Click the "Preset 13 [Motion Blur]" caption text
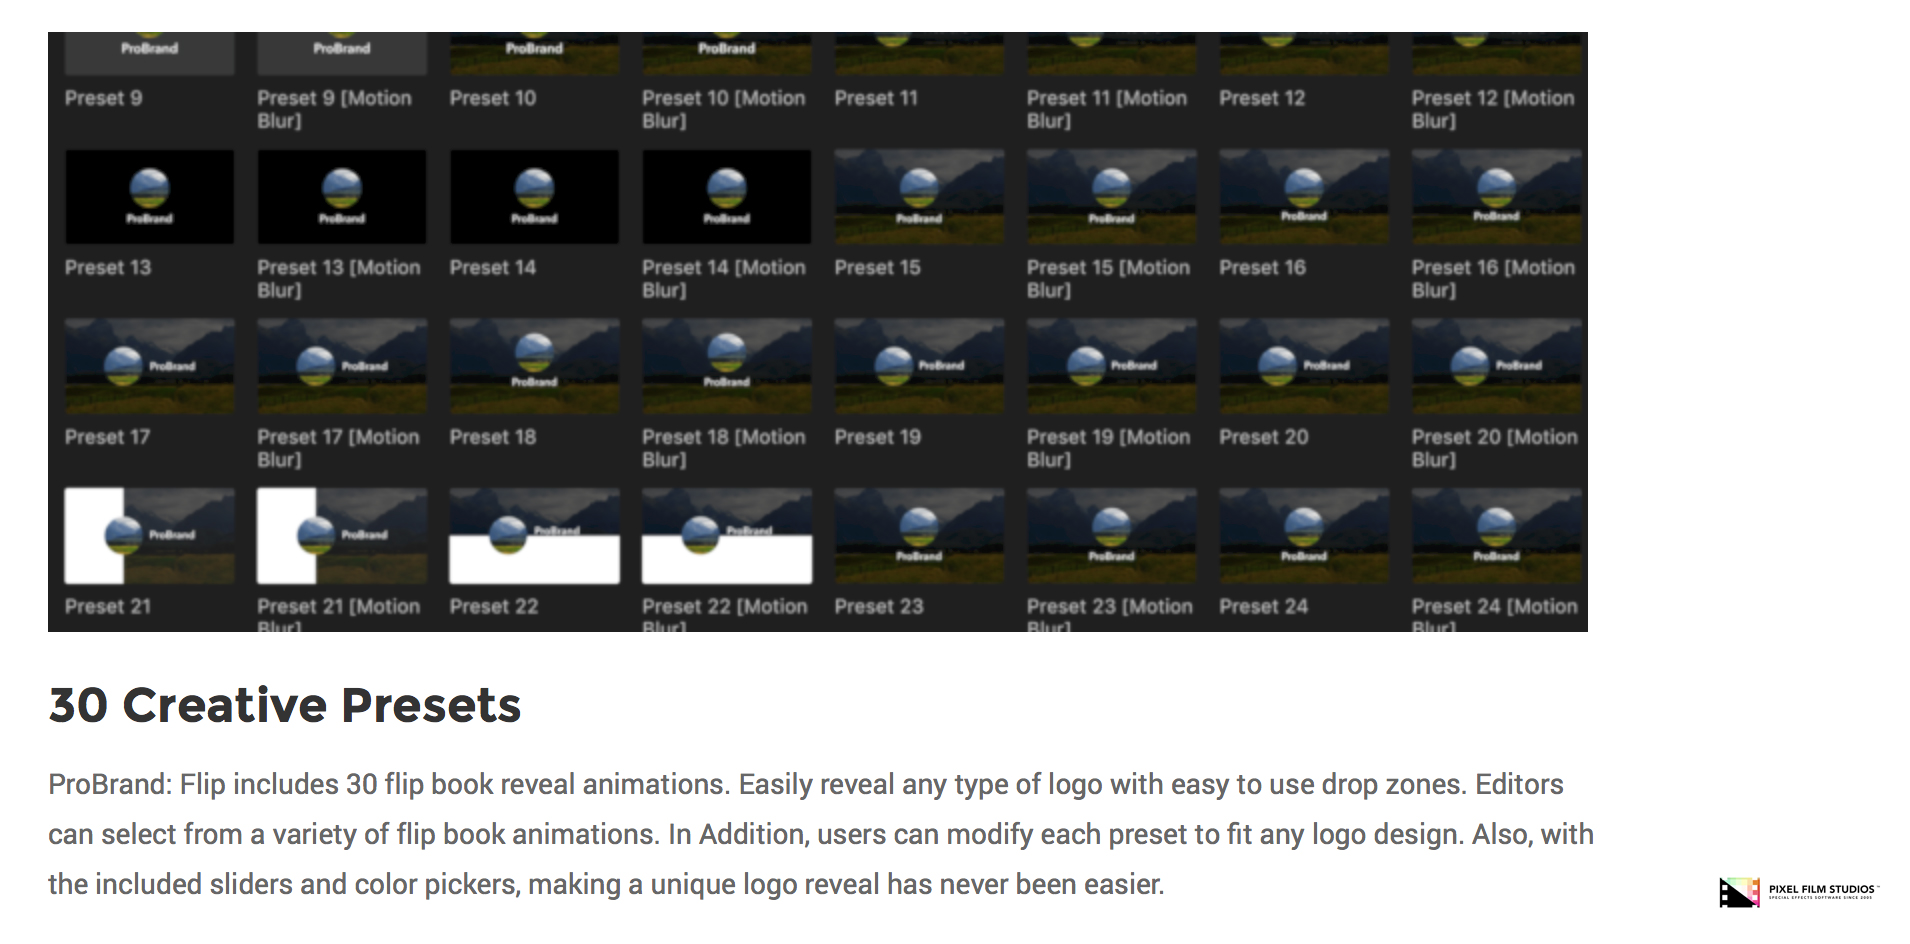 [339, 279]
